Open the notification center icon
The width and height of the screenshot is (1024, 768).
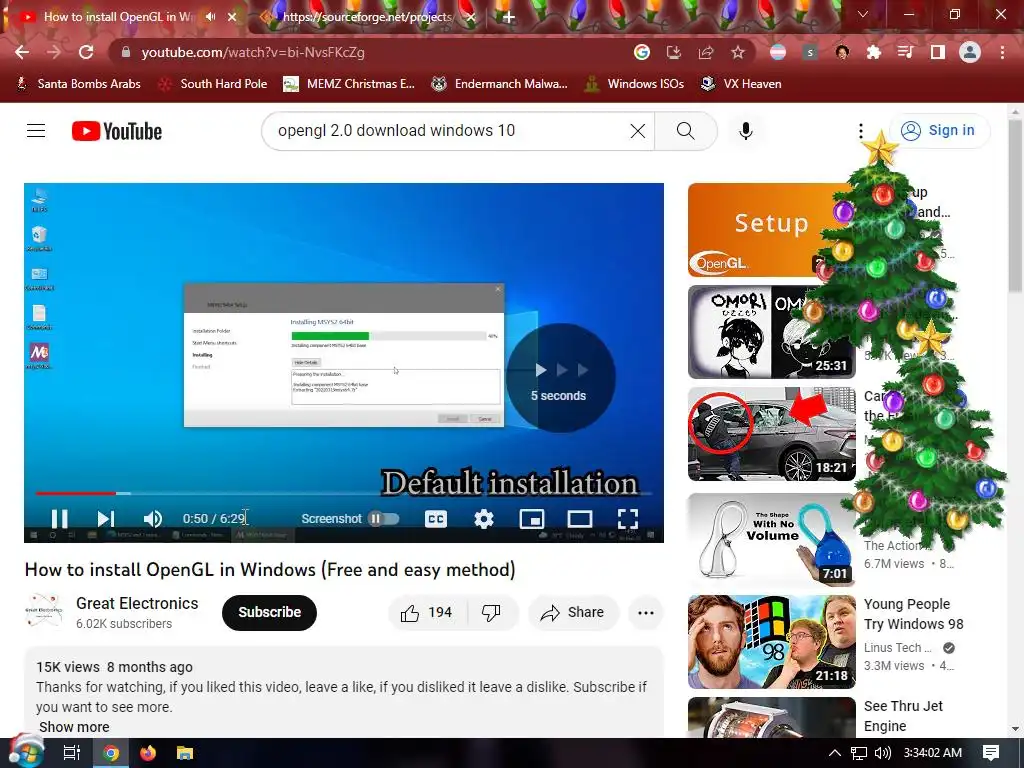991,753
